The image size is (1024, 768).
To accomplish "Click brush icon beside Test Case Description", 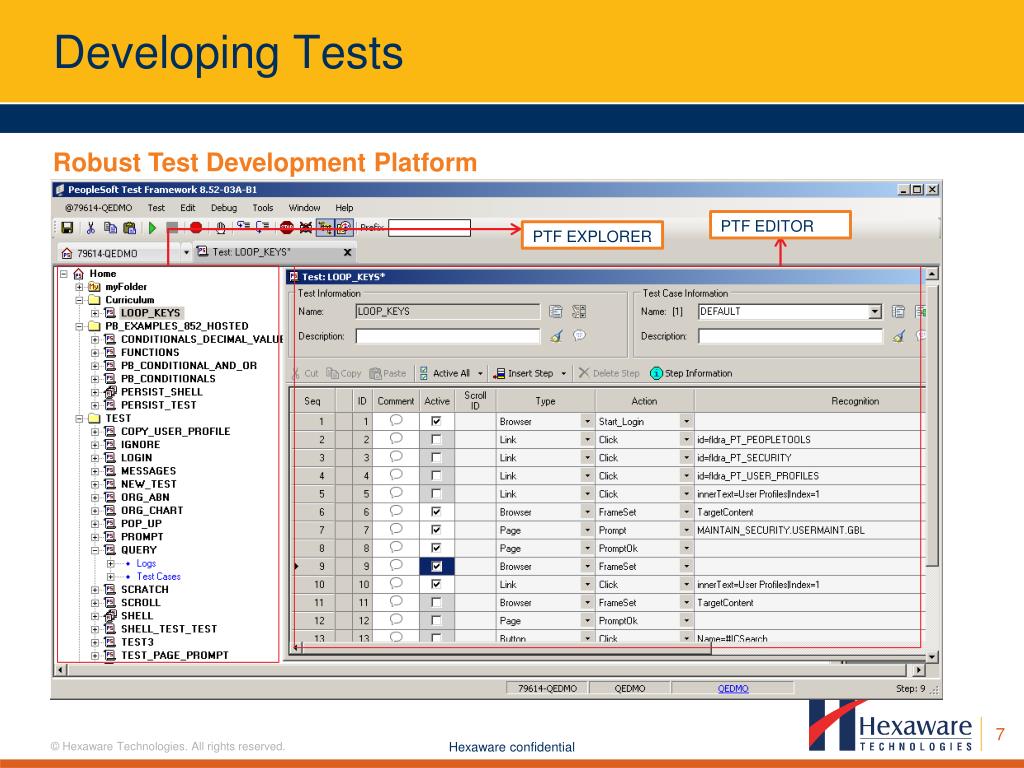I will [899, 336].
